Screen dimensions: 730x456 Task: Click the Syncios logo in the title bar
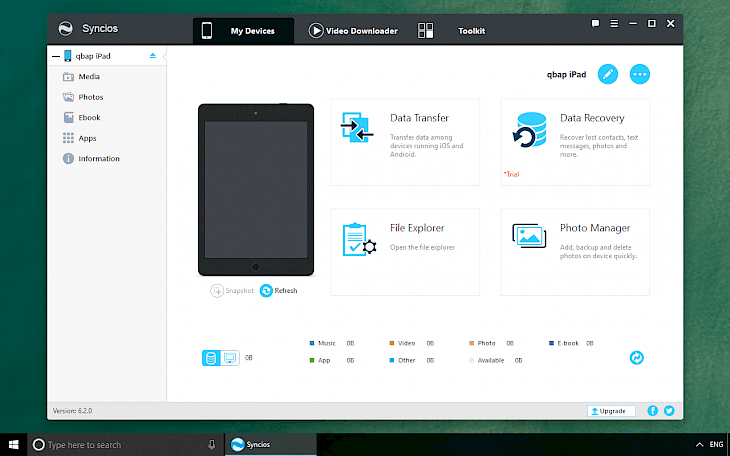point(66,28)
